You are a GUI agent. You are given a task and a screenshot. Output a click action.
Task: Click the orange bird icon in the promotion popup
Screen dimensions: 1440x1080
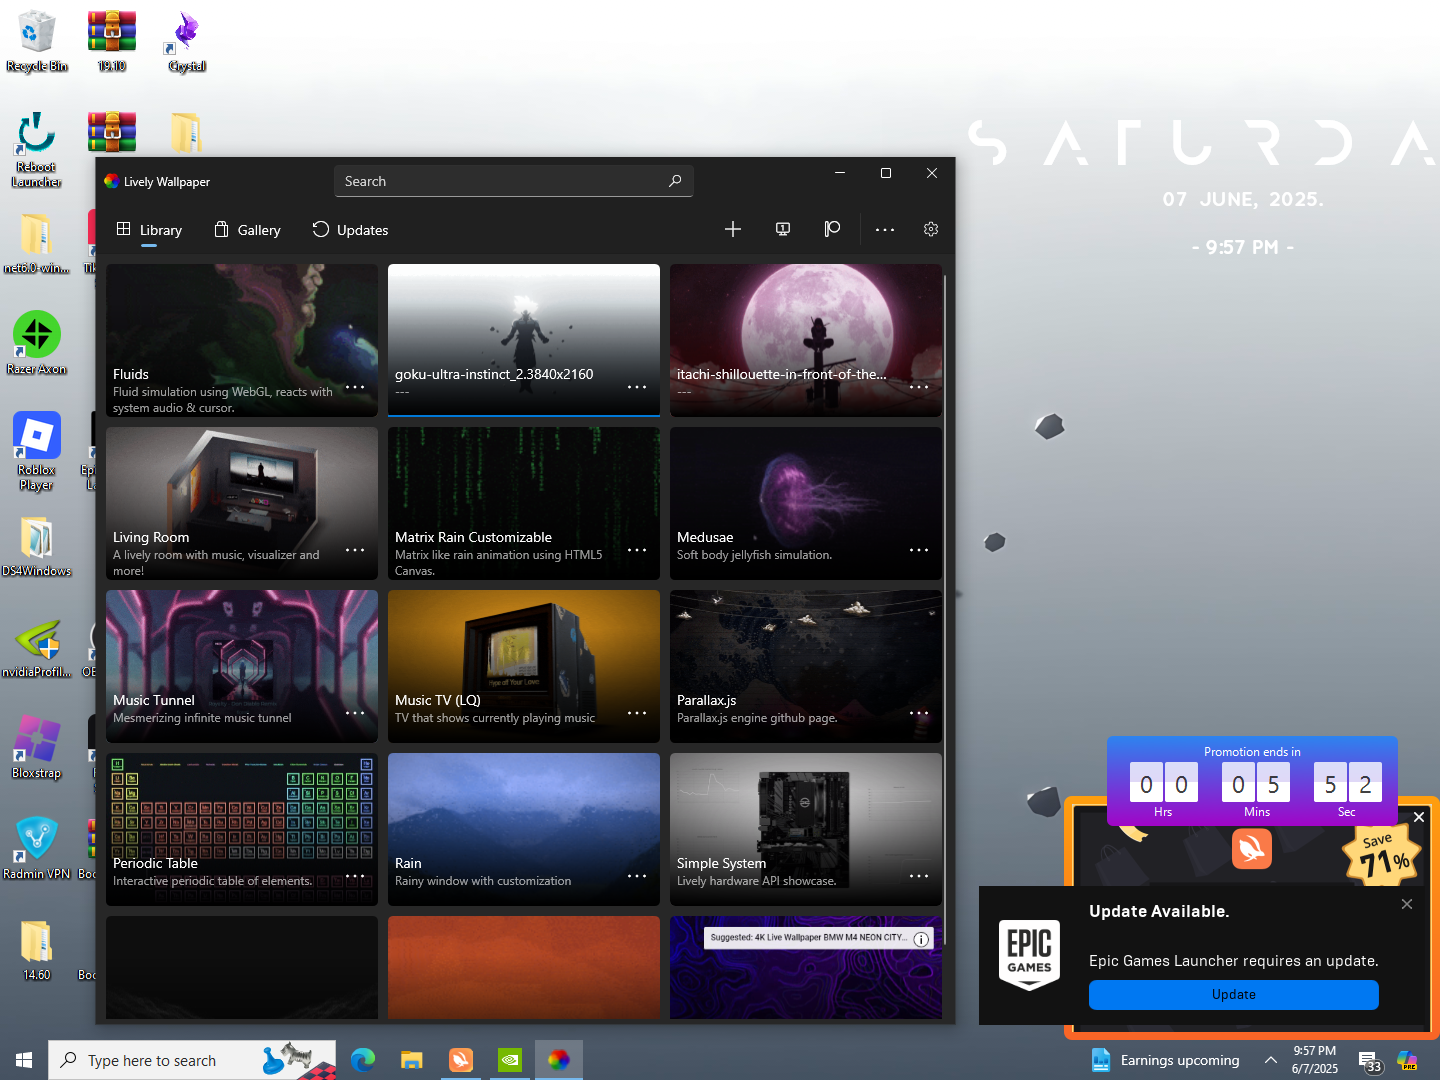tap(1252, 849)
